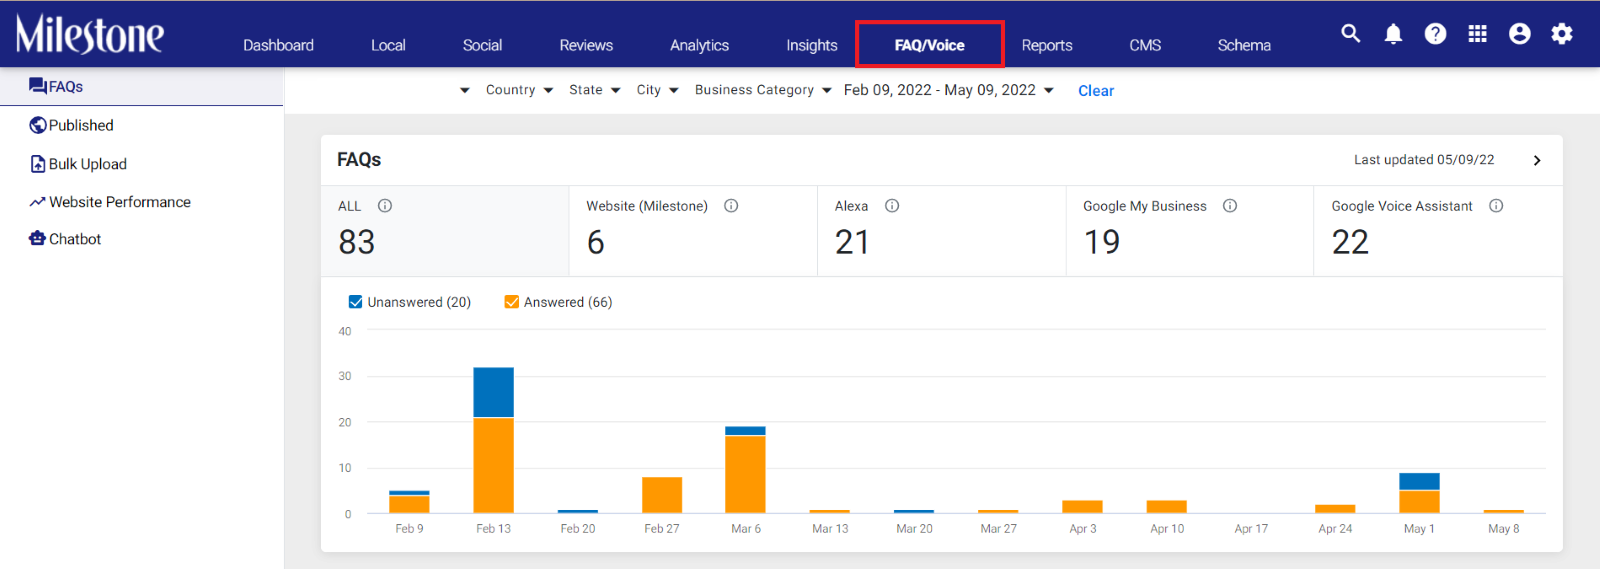The image size is (1600, 569).
Task: Click the Clear filters link
Action: pyautogui.click(x=1096, y=91)
